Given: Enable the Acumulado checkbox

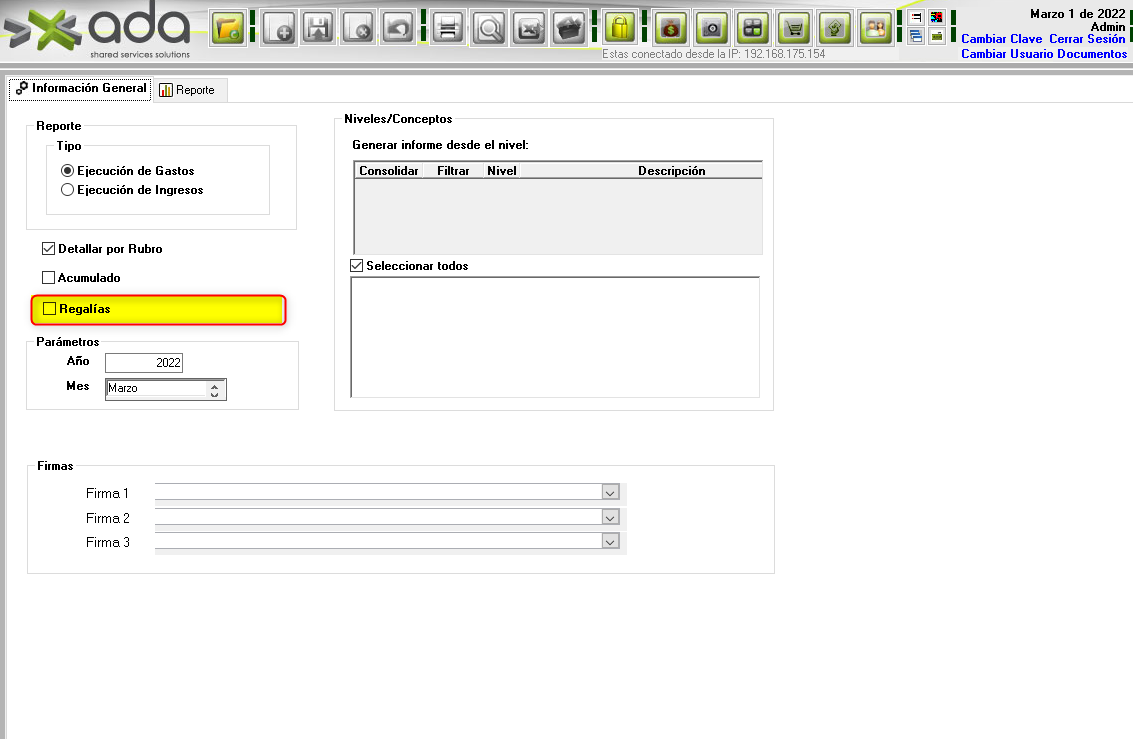Looking at the screenshot, I should click(48, 278).
